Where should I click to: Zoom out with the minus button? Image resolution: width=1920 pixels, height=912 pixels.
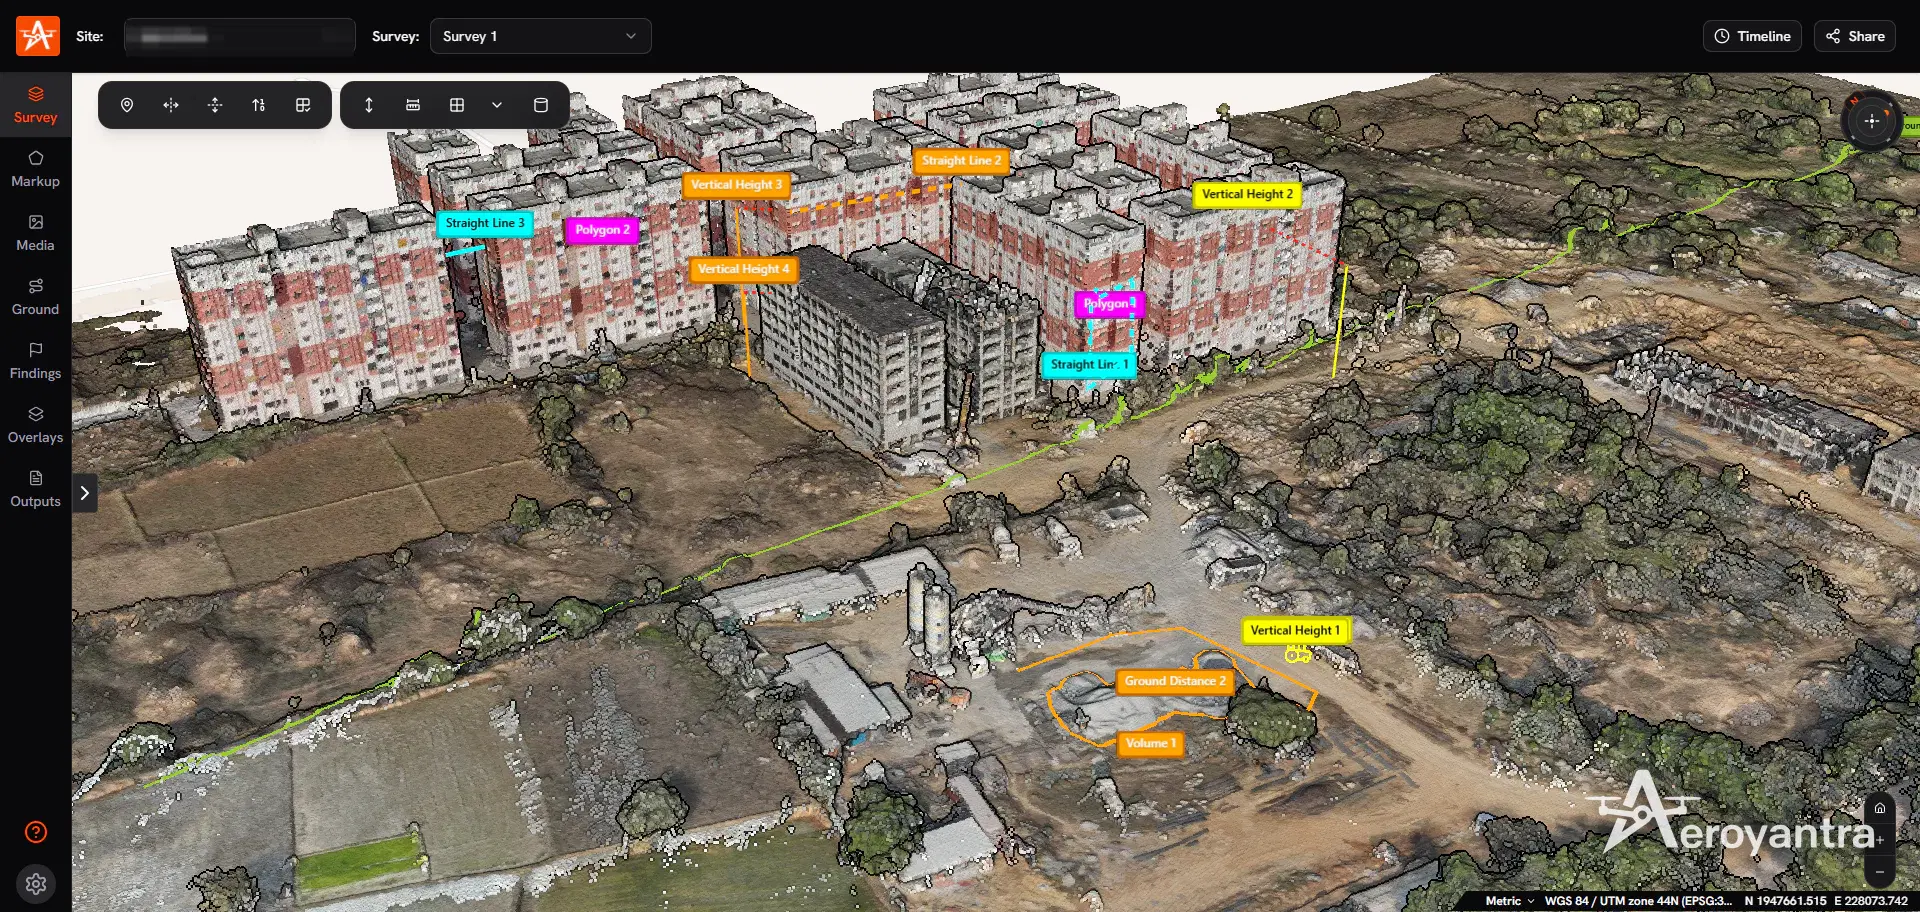tap(1880, 872)
